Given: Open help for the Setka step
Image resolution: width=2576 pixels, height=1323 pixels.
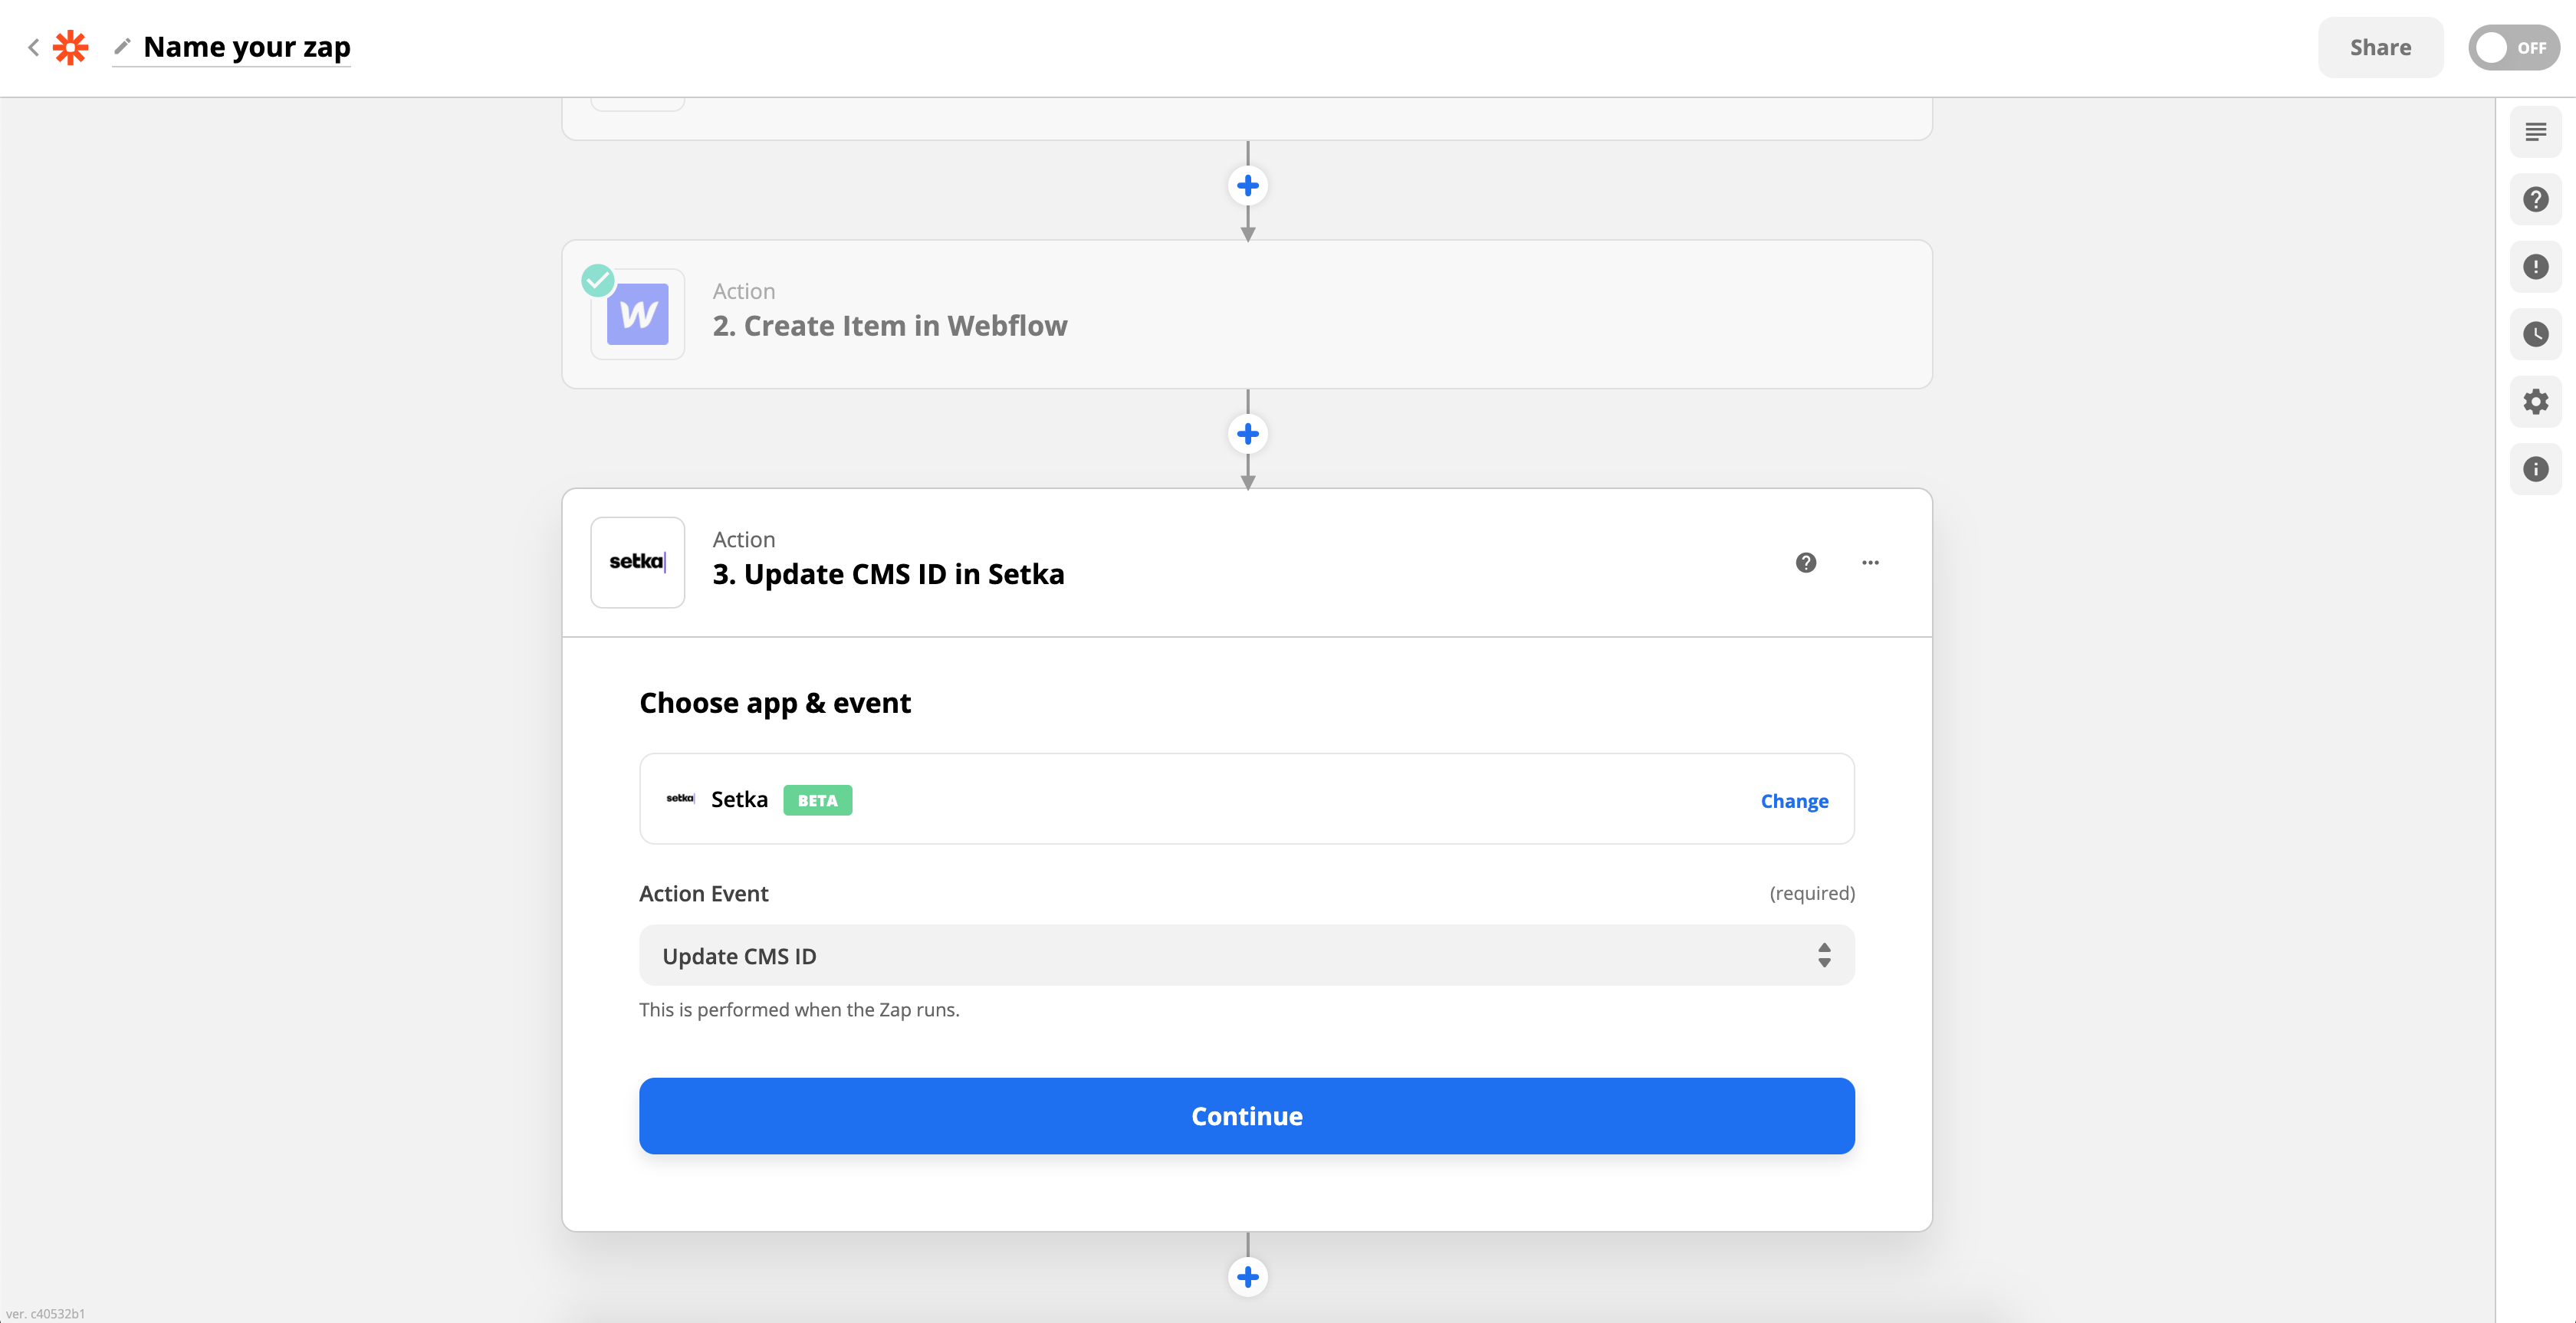Looking at the screenshot, I should tap(1805, 562).
